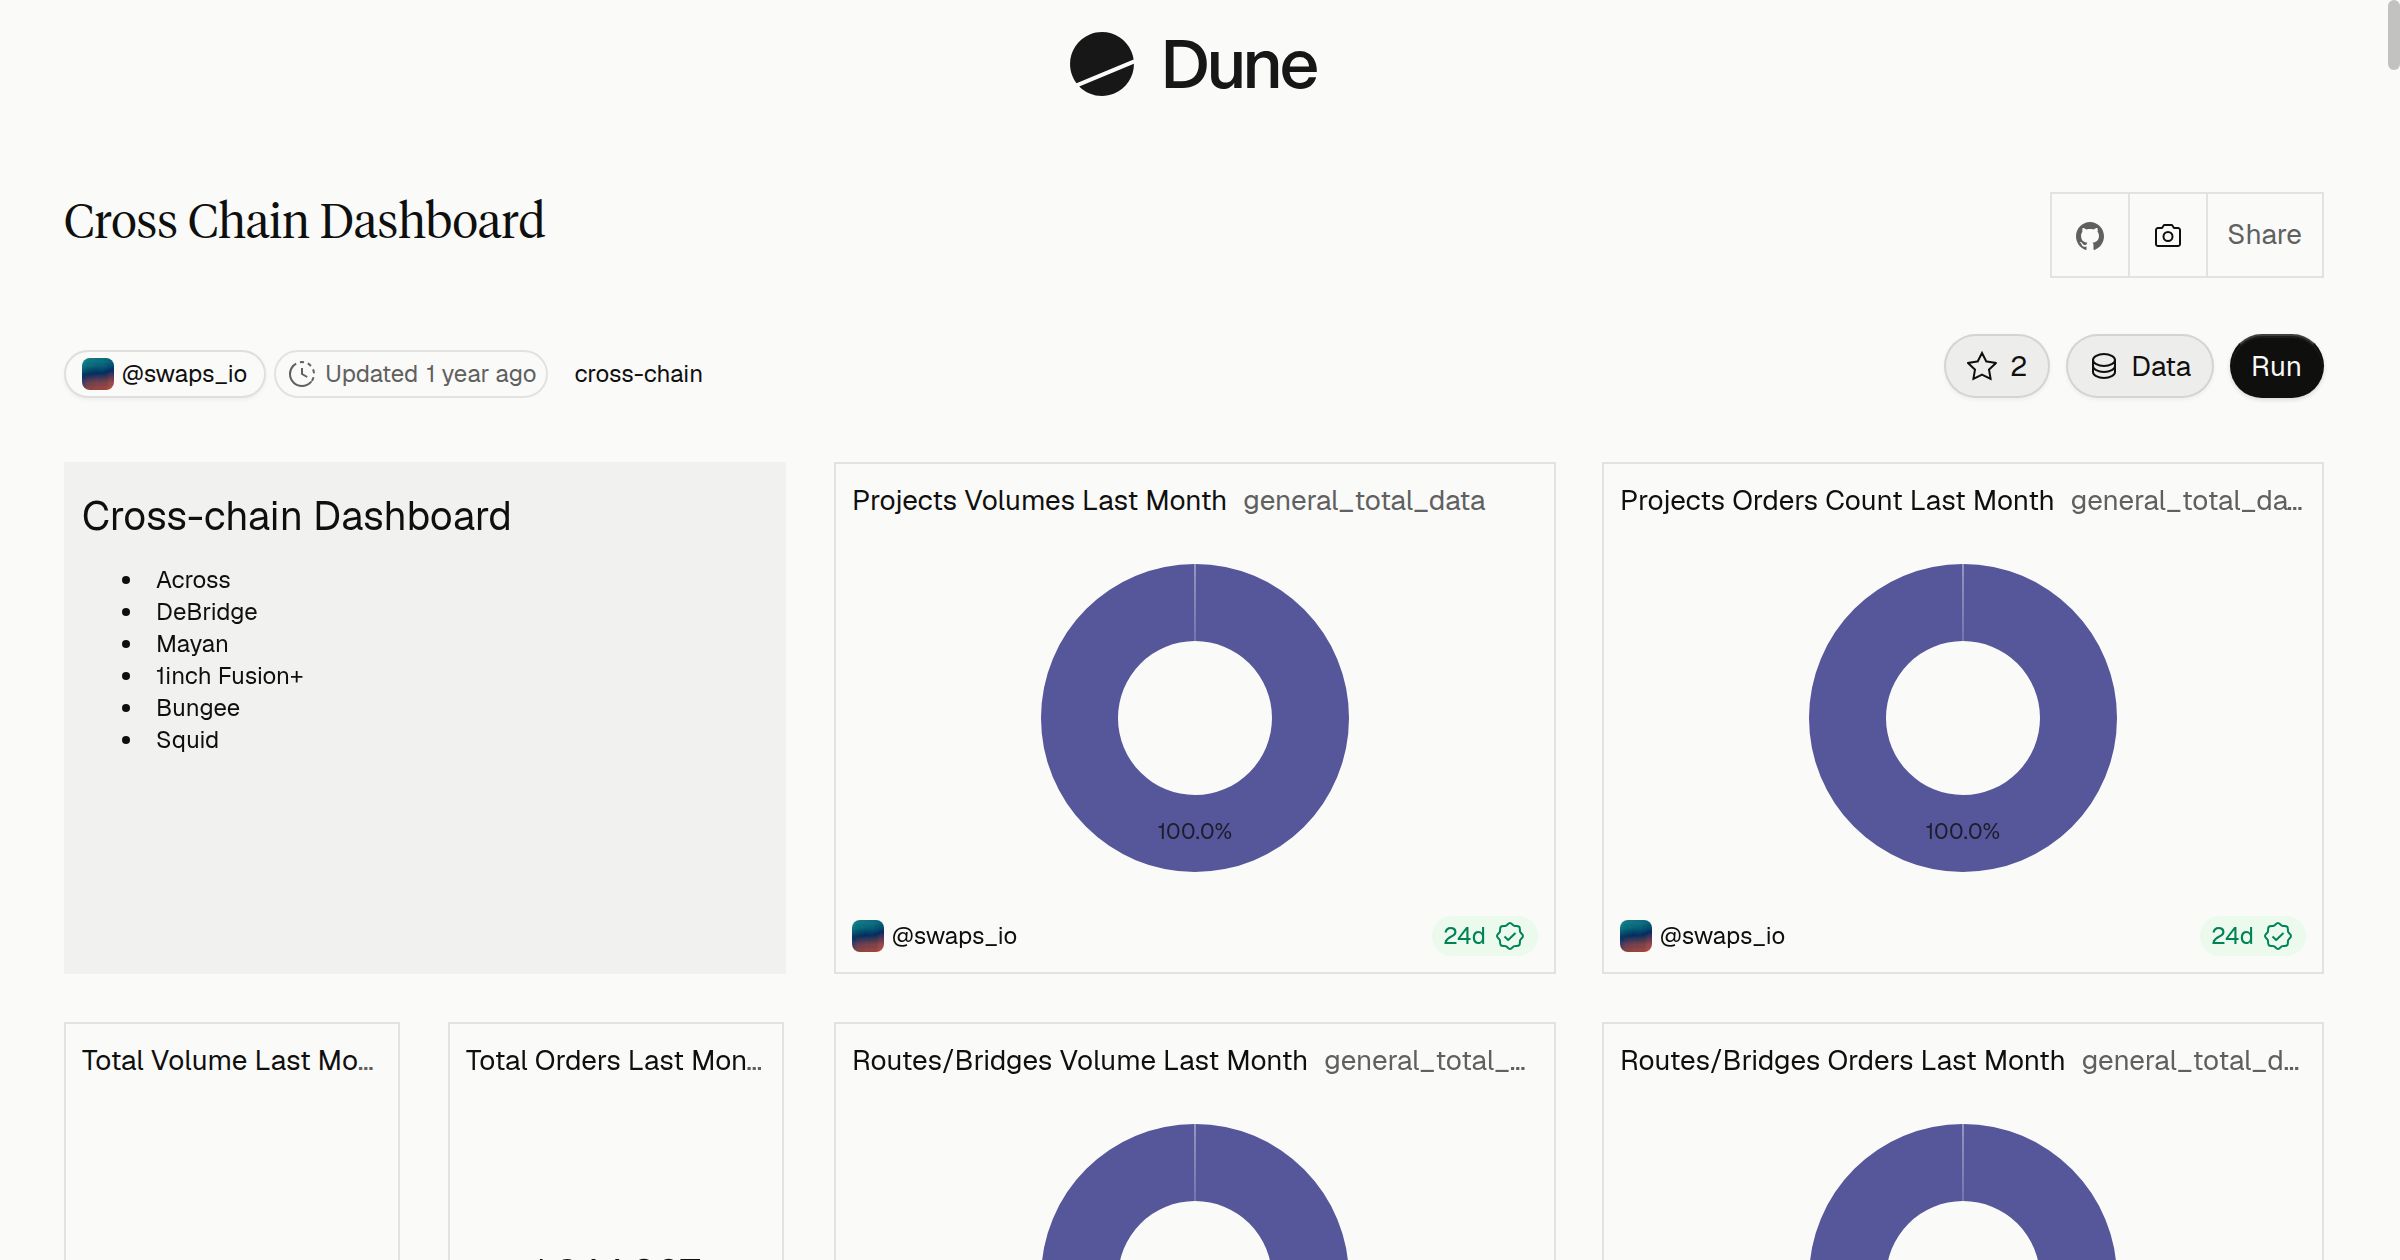2400x1260 pixels.
Task: Open the Data button
Action: tap(2140, 366)
